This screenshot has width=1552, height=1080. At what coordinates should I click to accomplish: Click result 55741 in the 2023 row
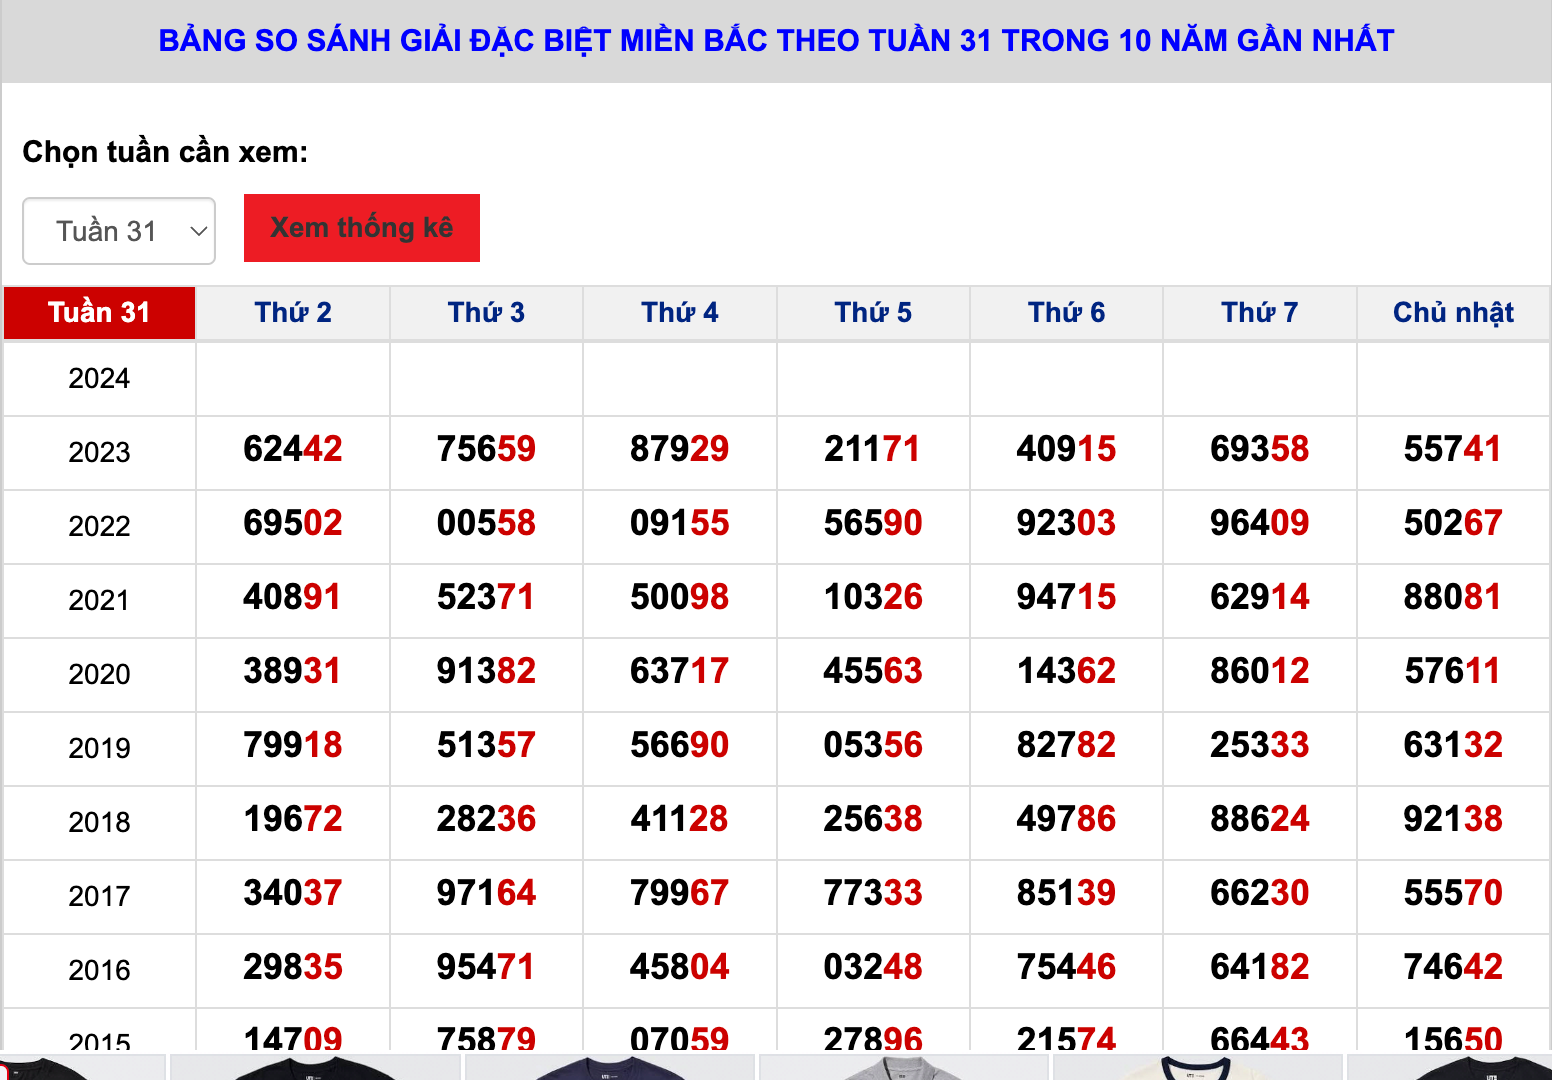coord(1453,449)
